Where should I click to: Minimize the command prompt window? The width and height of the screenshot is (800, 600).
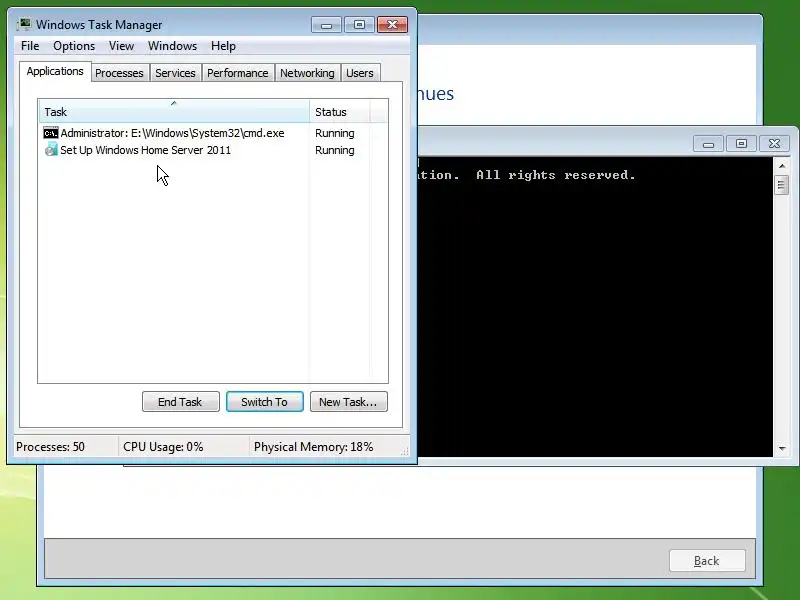tap(708, 144)
